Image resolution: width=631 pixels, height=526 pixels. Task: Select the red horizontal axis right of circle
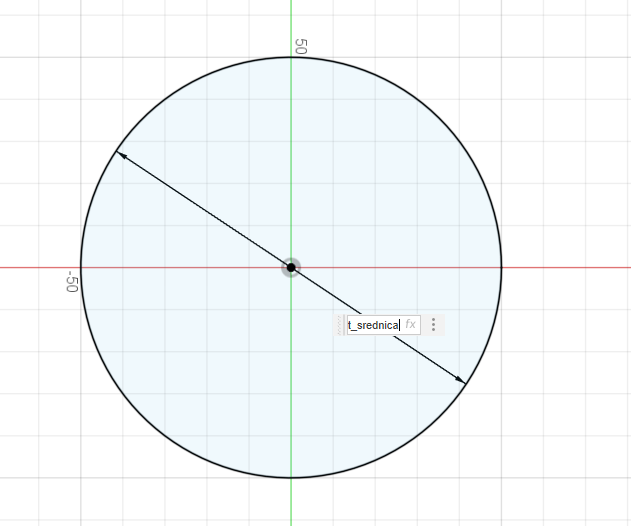[x=565, y=267]
